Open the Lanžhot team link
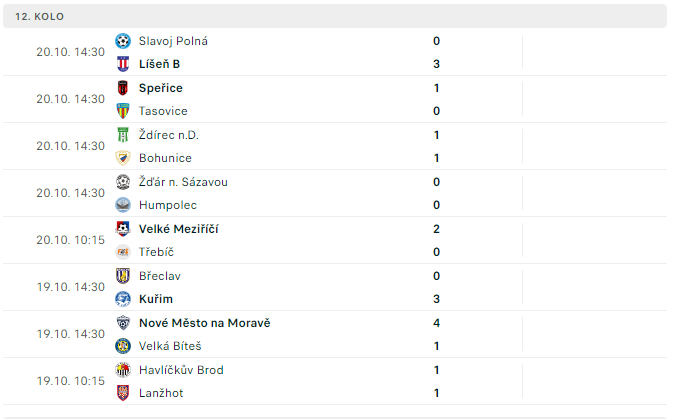673x419 pixels. (x=161, y=393)
